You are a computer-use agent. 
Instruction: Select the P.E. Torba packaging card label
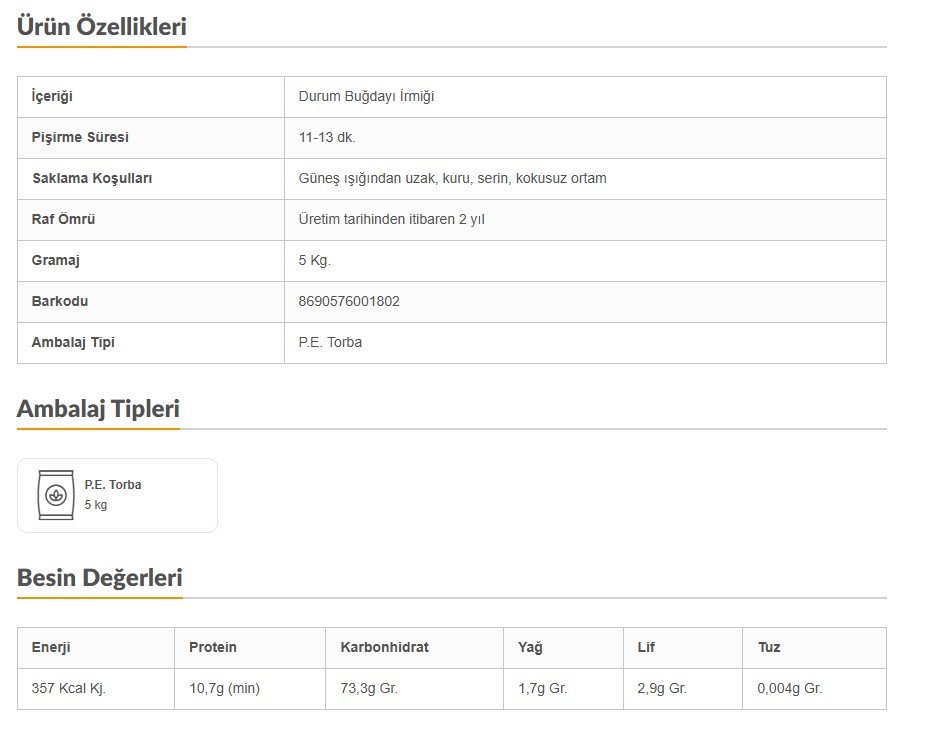pyautogui.click(x=113, y=485)
